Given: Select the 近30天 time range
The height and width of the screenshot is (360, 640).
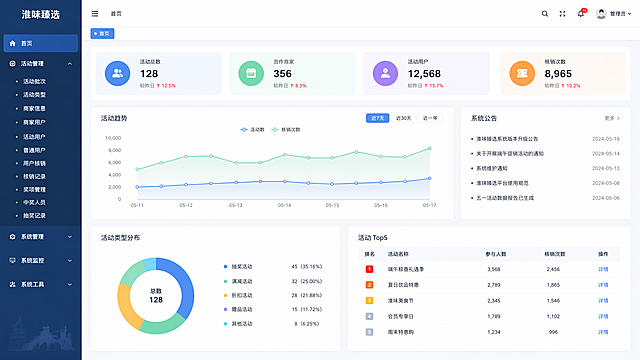Looking at the screenshot, I should pos(403,118).
